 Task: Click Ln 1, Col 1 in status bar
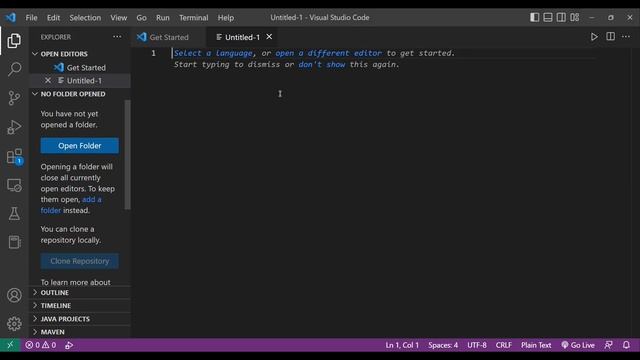(402, 345)
